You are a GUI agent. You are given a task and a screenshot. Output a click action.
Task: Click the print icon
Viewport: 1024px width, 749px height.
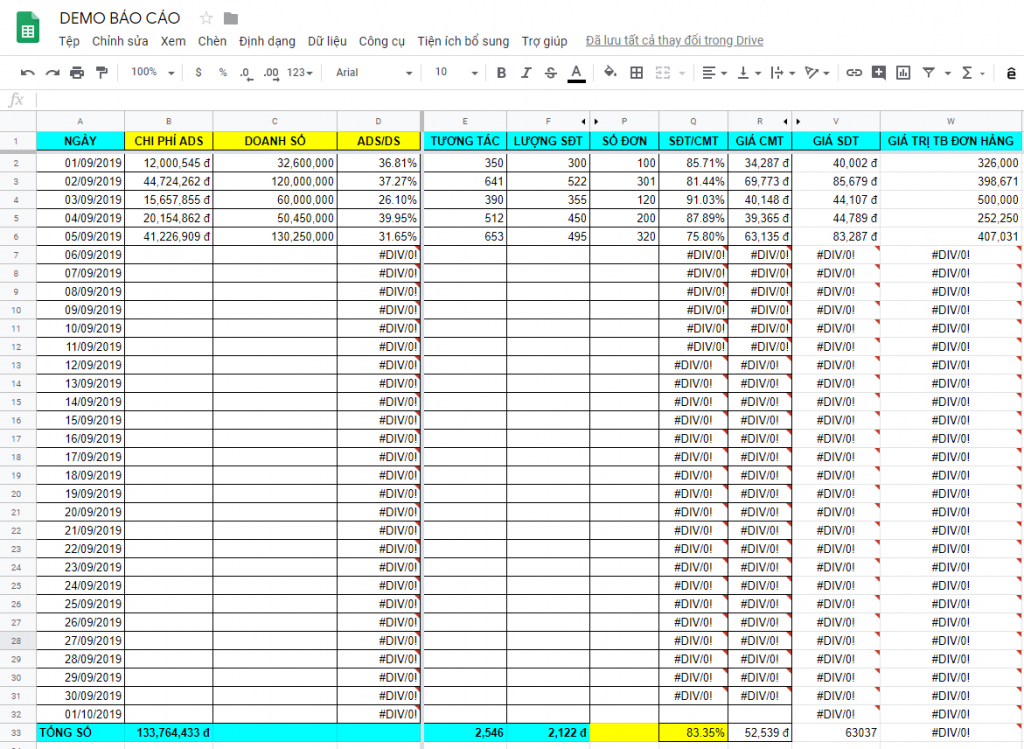click(77, 72)
